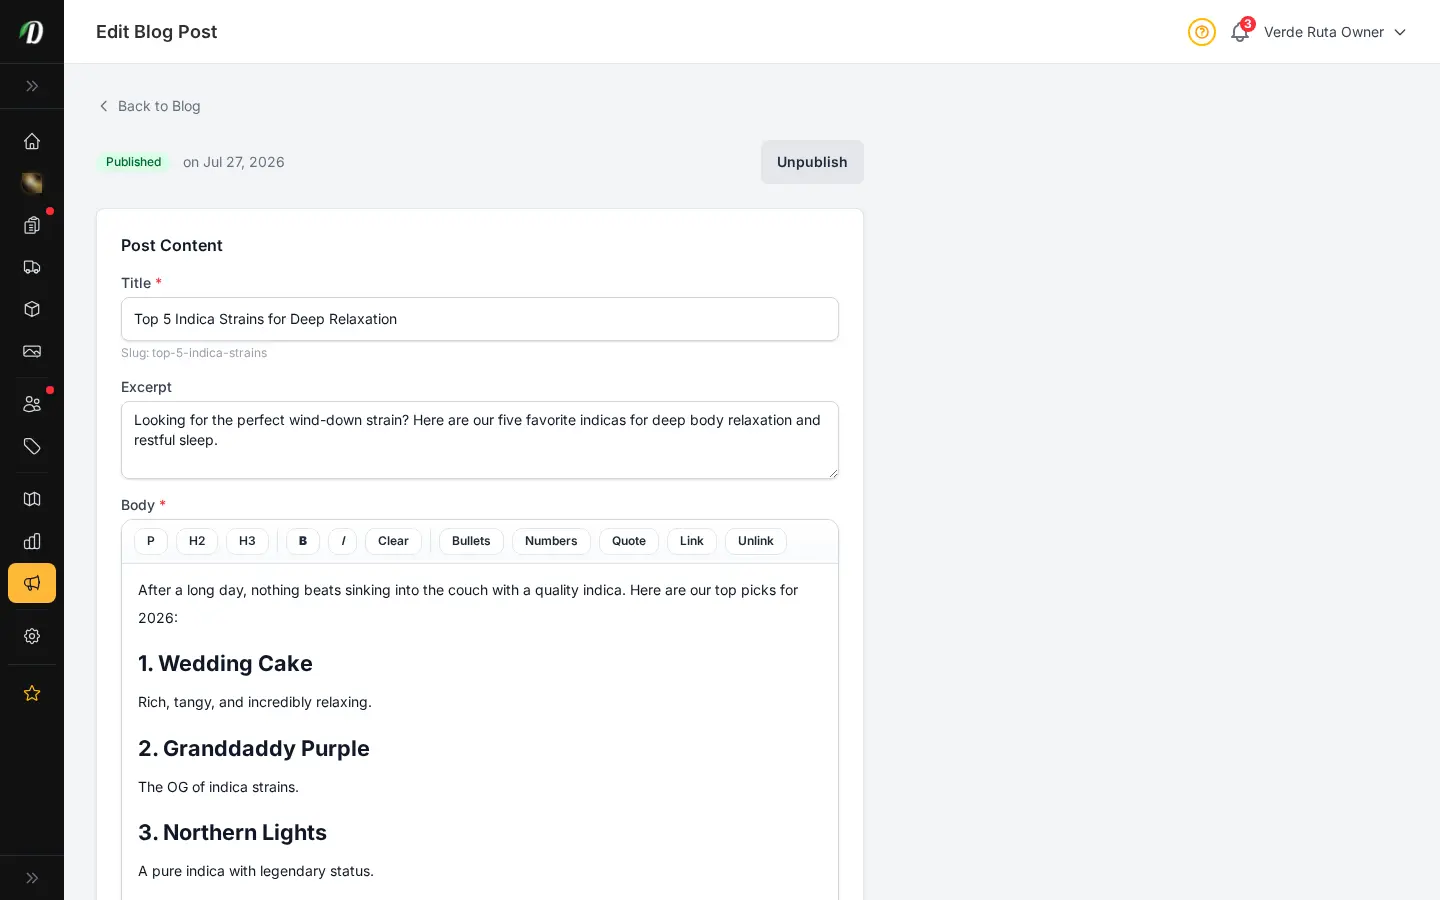Open the delivery truck icon
1440x900 pixels.
(32, 267)
